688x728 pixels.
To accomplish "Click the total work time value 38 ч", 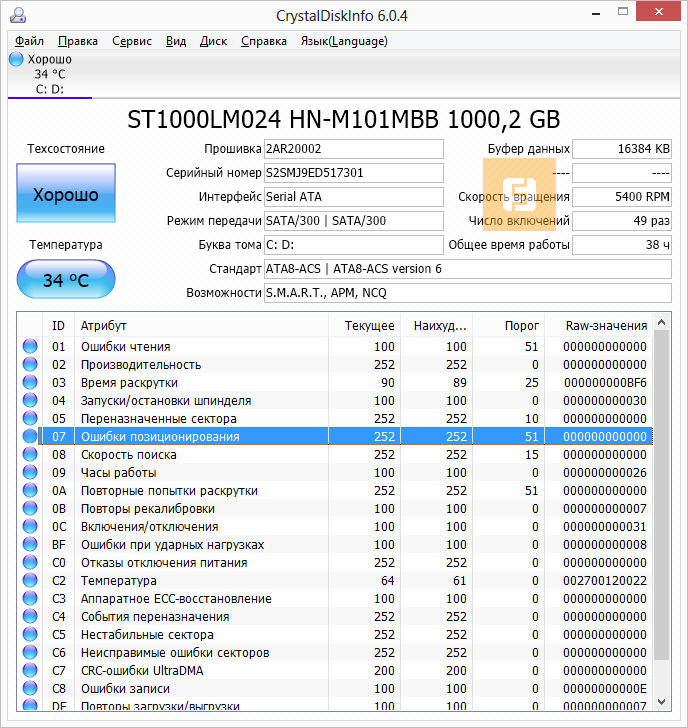I will pos(622,245).
